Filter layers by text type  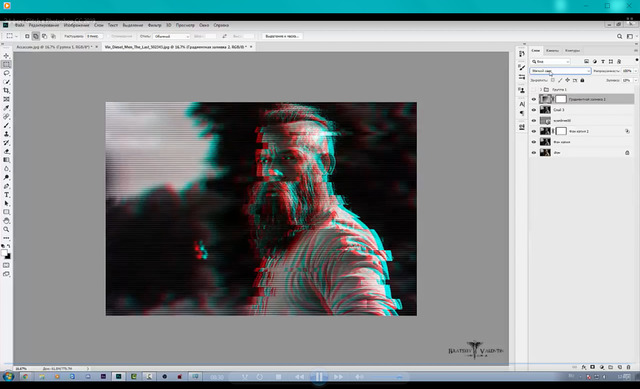[602, 61]
